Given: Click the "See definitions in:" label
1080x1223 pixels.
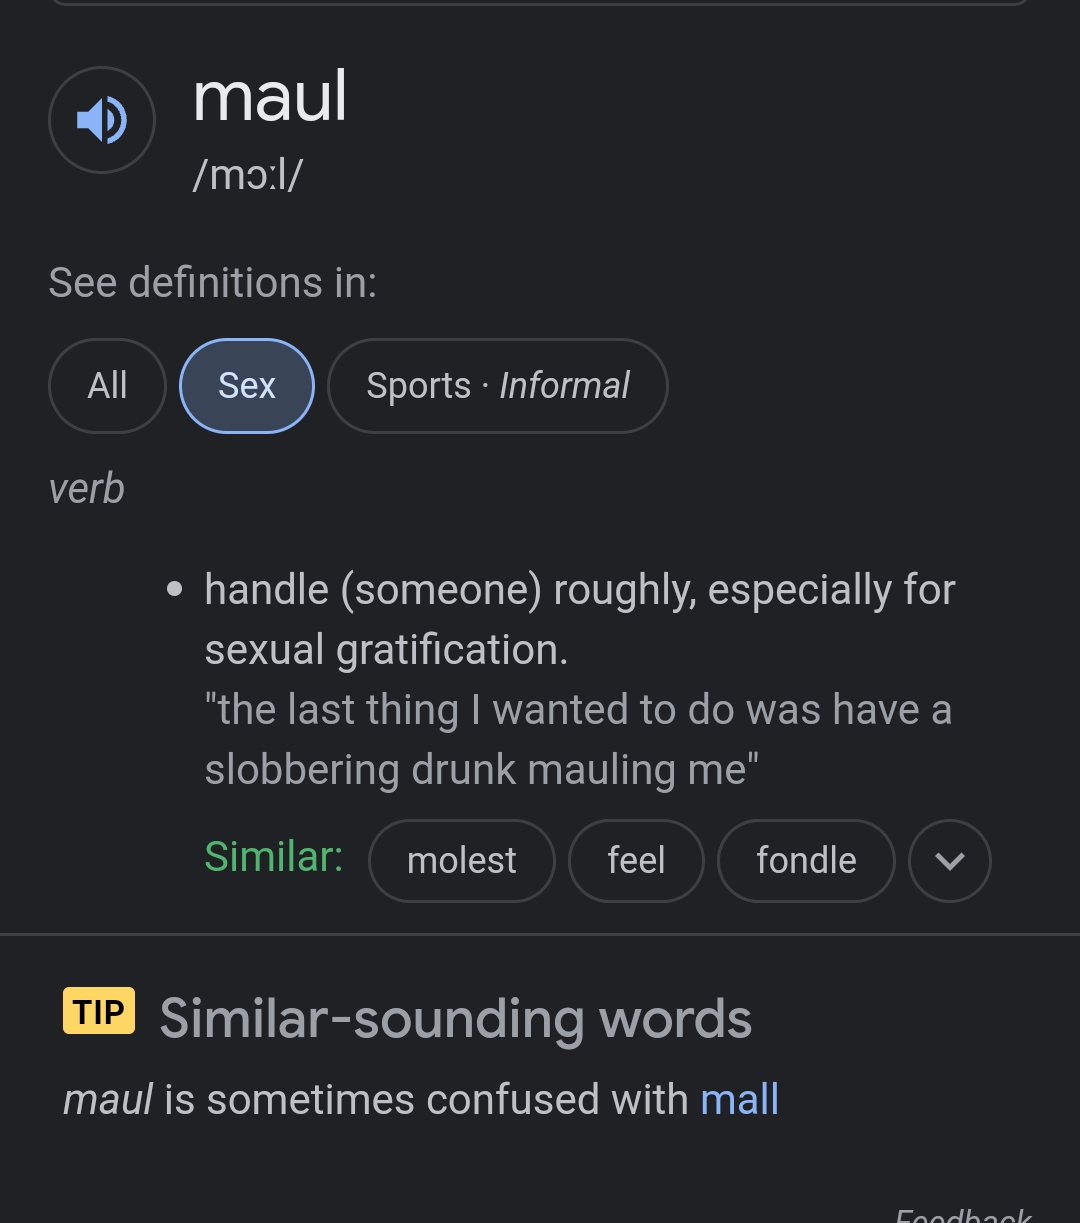Looking at the screenshot, I should pos(212,283).
